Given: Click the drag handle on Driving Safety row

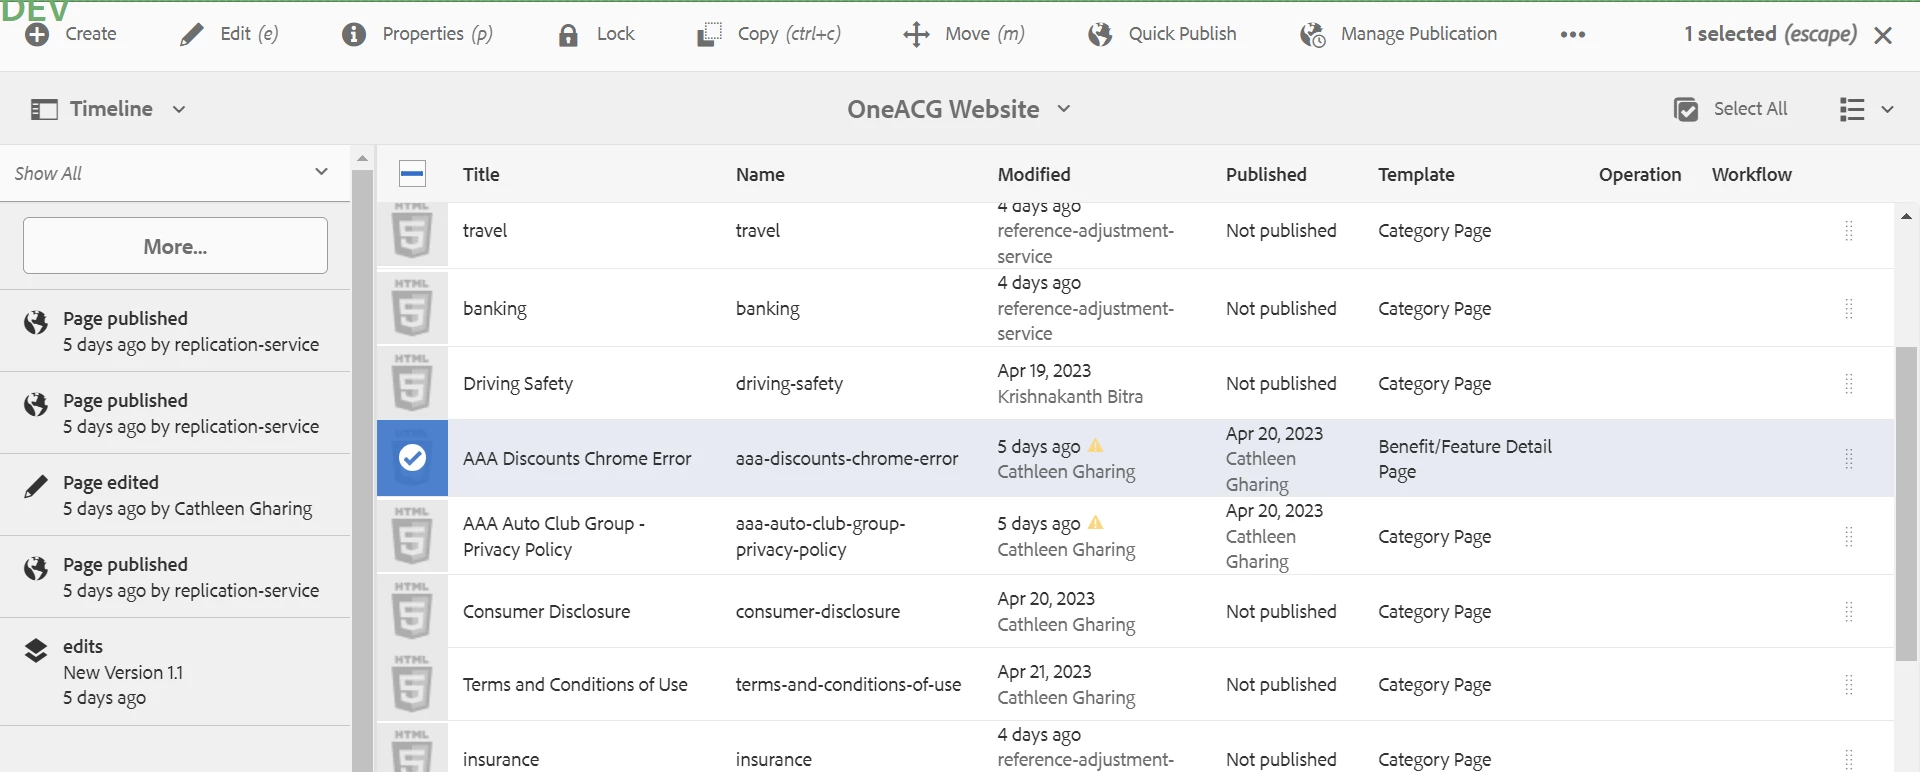Looking at the screenshot, I should coord(1849,383).
